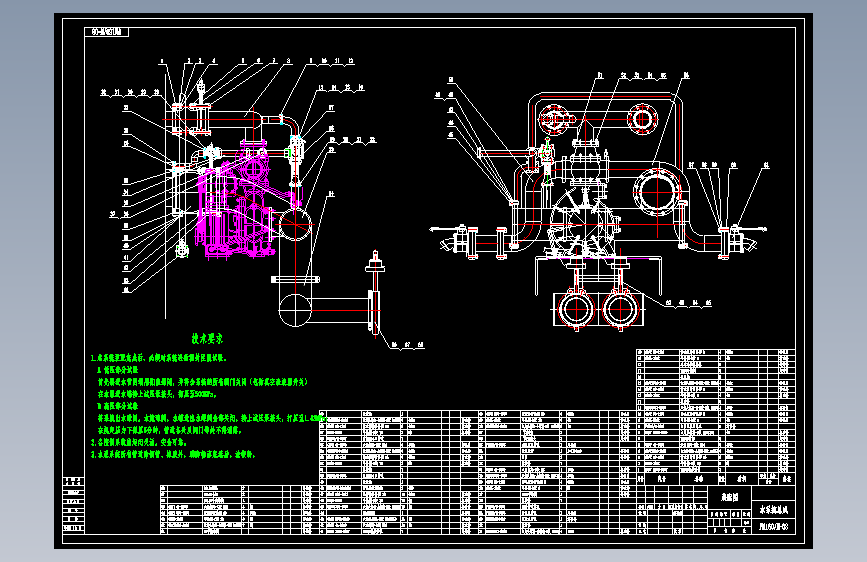Click the top-right round flange with red ring in right view
867x562 pixels.
pyautogui.click(x=641, y=118)
